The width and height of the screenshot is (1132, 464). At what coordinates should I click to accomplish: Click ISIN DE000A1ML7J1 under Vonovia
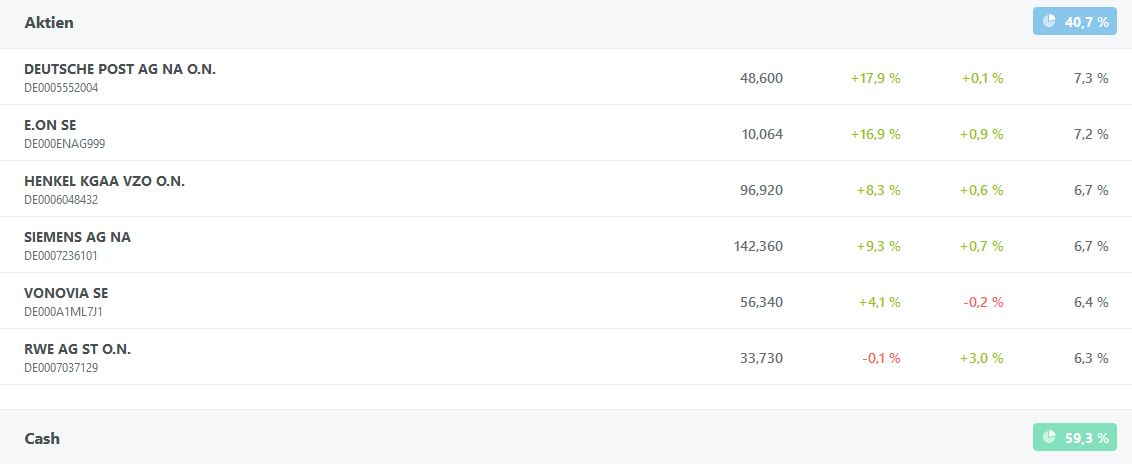pyautogui.click(x=63, y=312)
